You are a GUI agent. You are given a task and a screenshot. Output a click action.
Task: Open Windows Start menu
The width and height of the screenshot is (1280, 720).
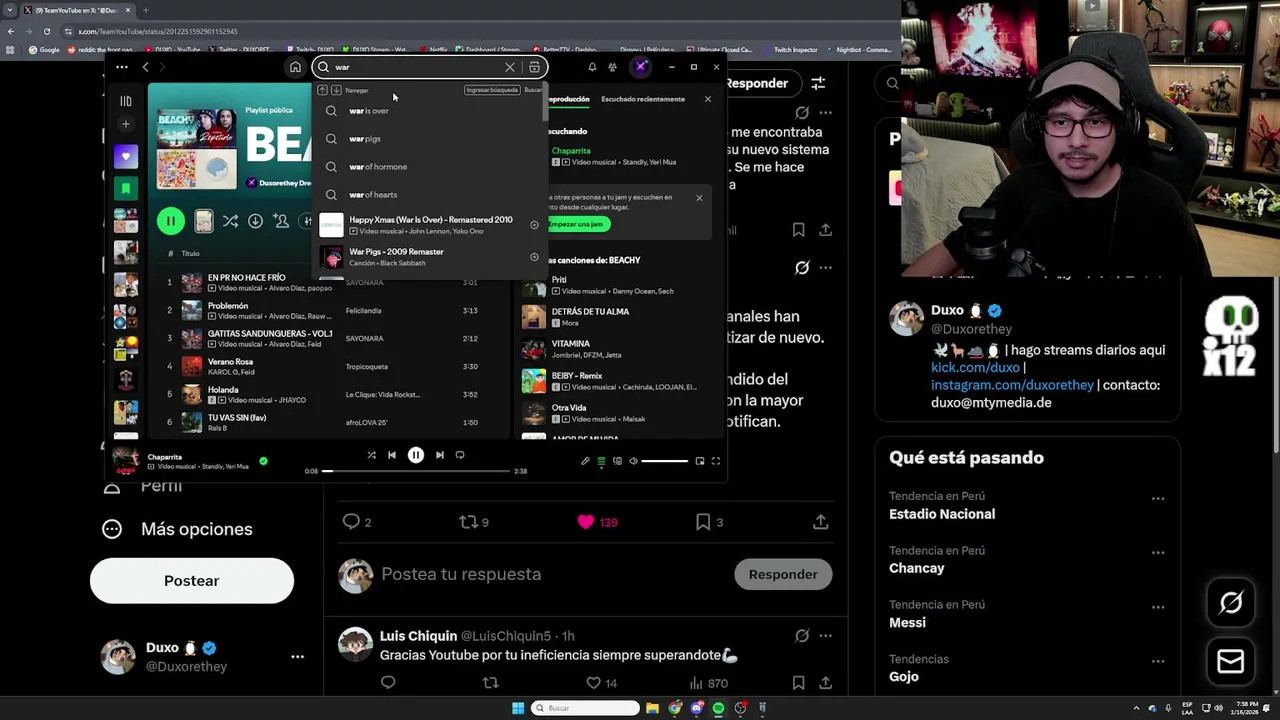coord(518,708)
